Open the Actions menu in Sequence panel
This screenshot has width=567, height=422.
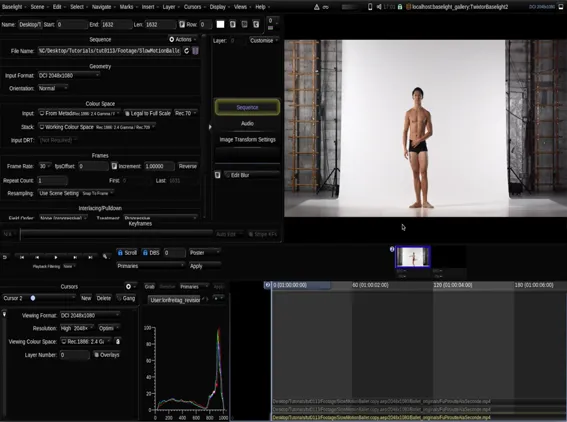click(183, 39)
